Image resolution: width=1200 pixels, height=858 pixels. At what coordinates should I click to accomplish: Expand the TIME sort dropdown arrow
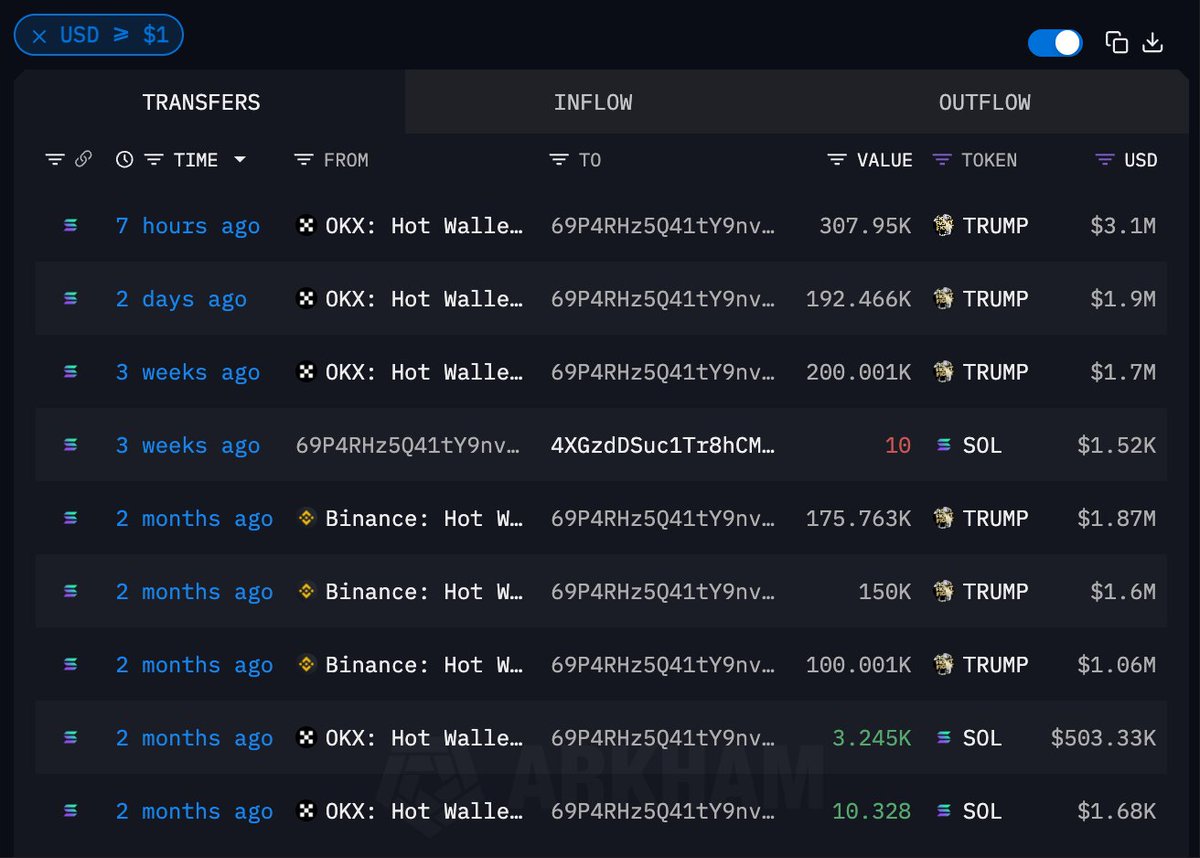[x=240, y=160]
